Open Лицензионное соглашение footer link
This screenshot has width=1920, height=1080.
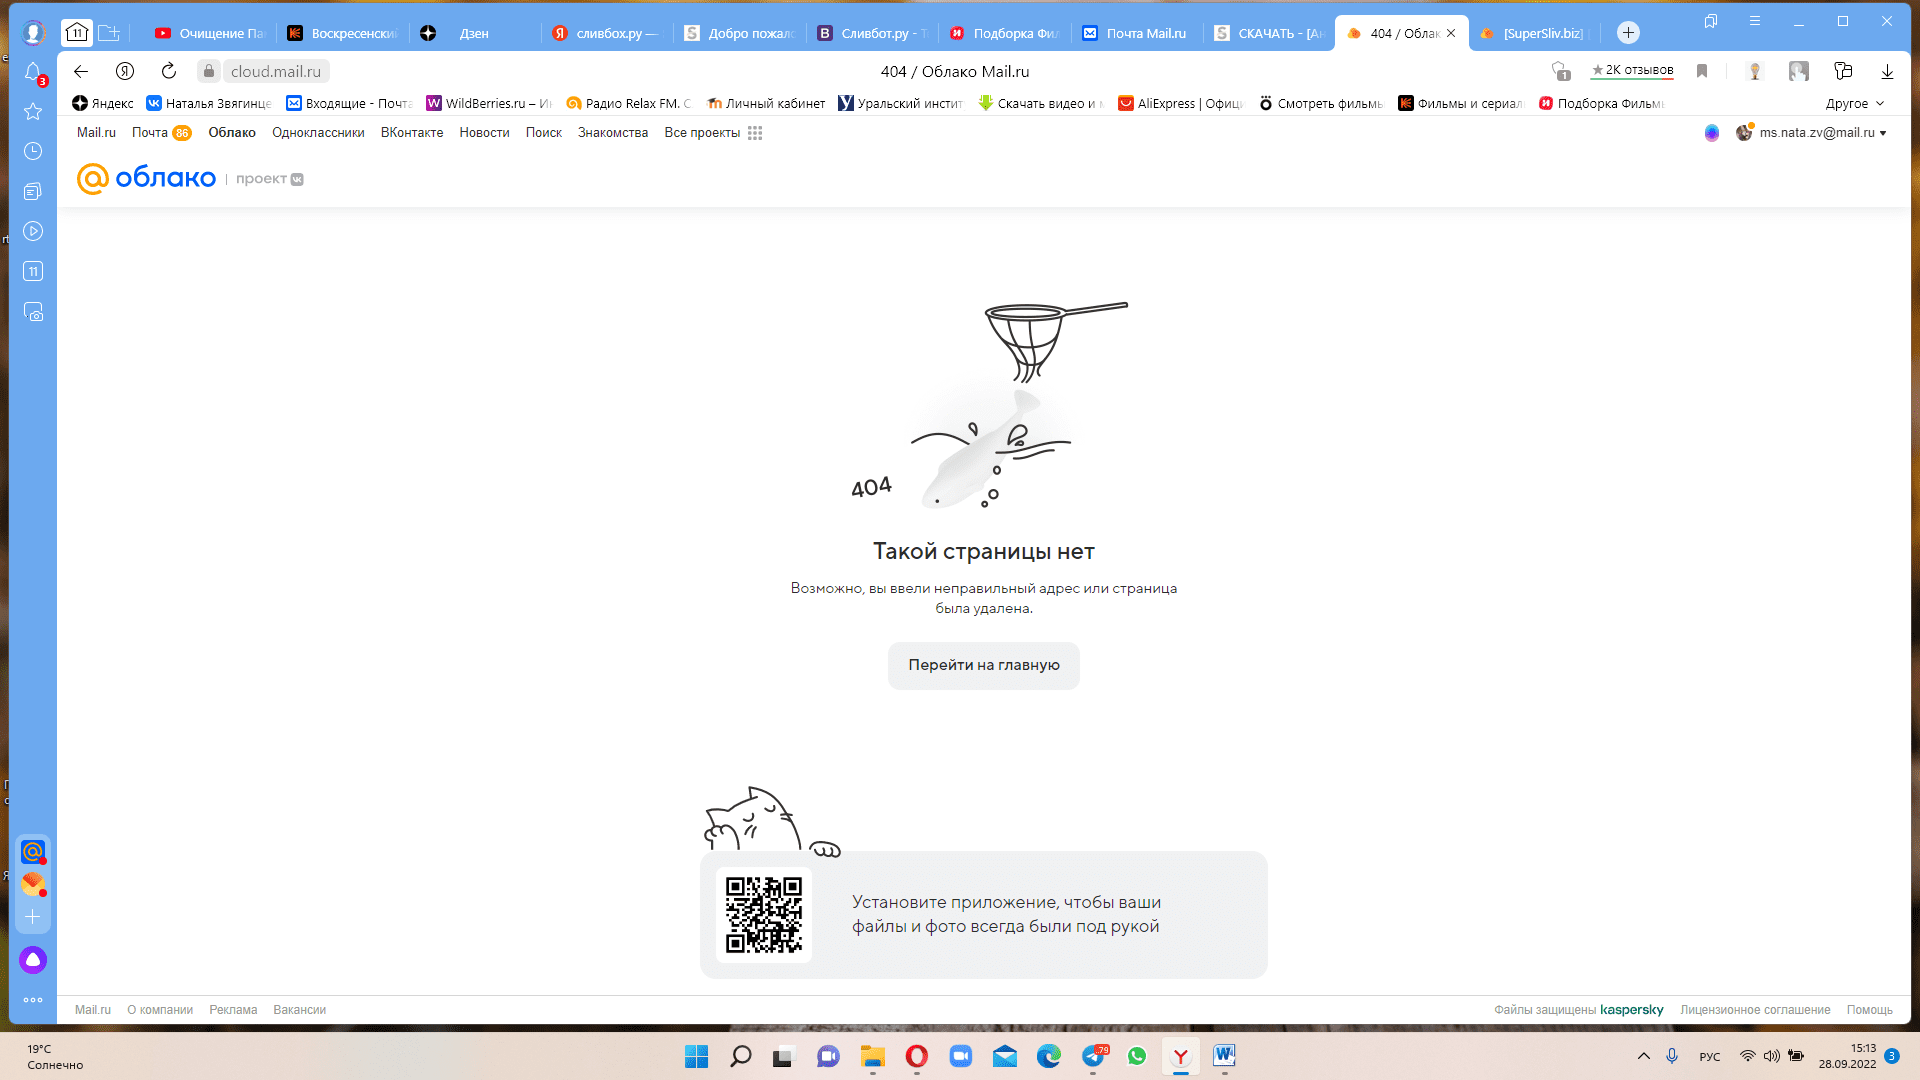click(1755, 1010)
